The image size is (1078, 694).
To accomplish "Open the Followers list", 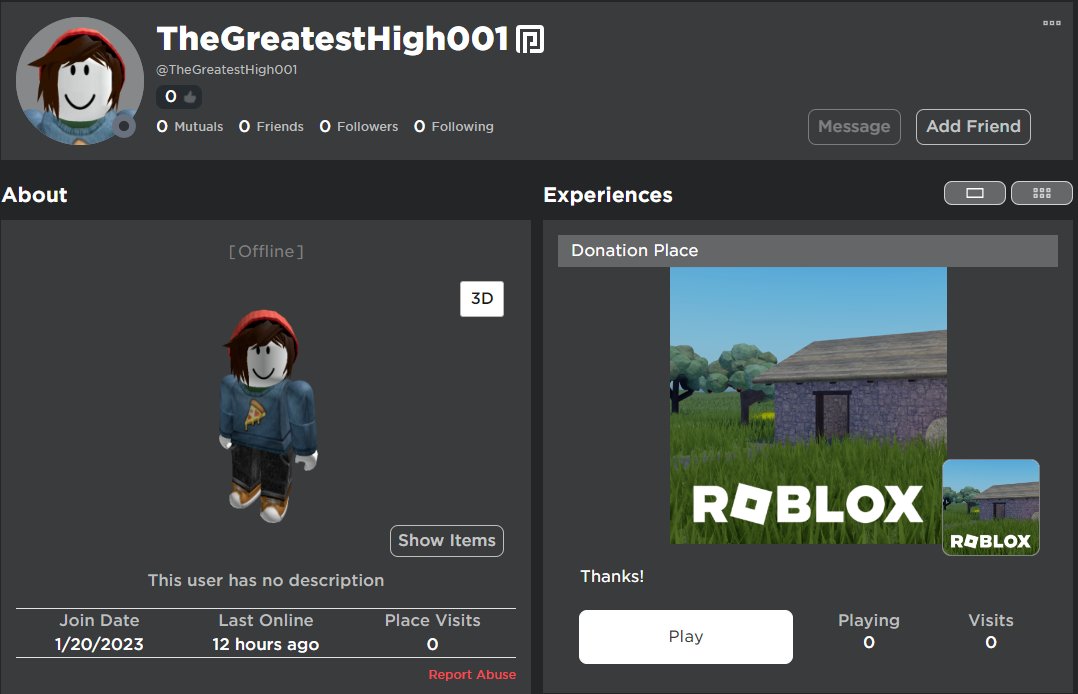I will [358, 127].
